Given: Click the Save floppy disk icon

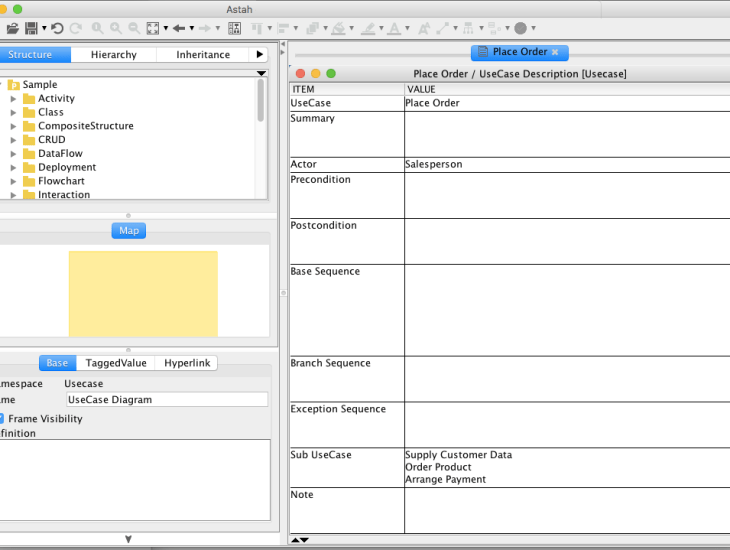Looking at the screenshot, I should (31, 28).
